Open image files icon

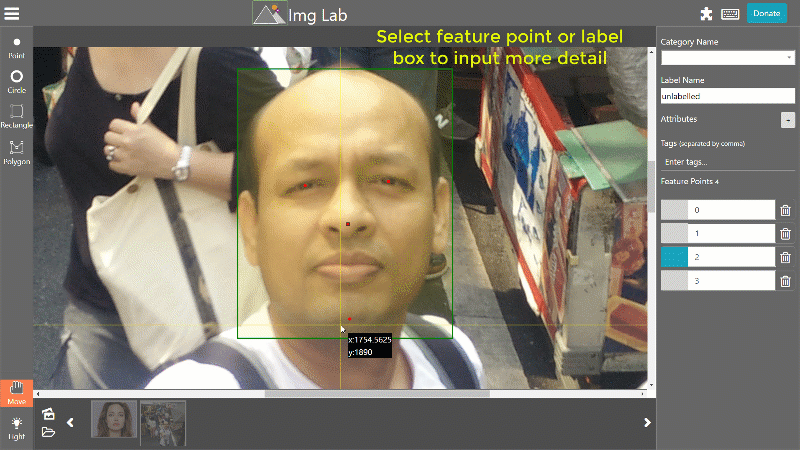coord(48,414)
